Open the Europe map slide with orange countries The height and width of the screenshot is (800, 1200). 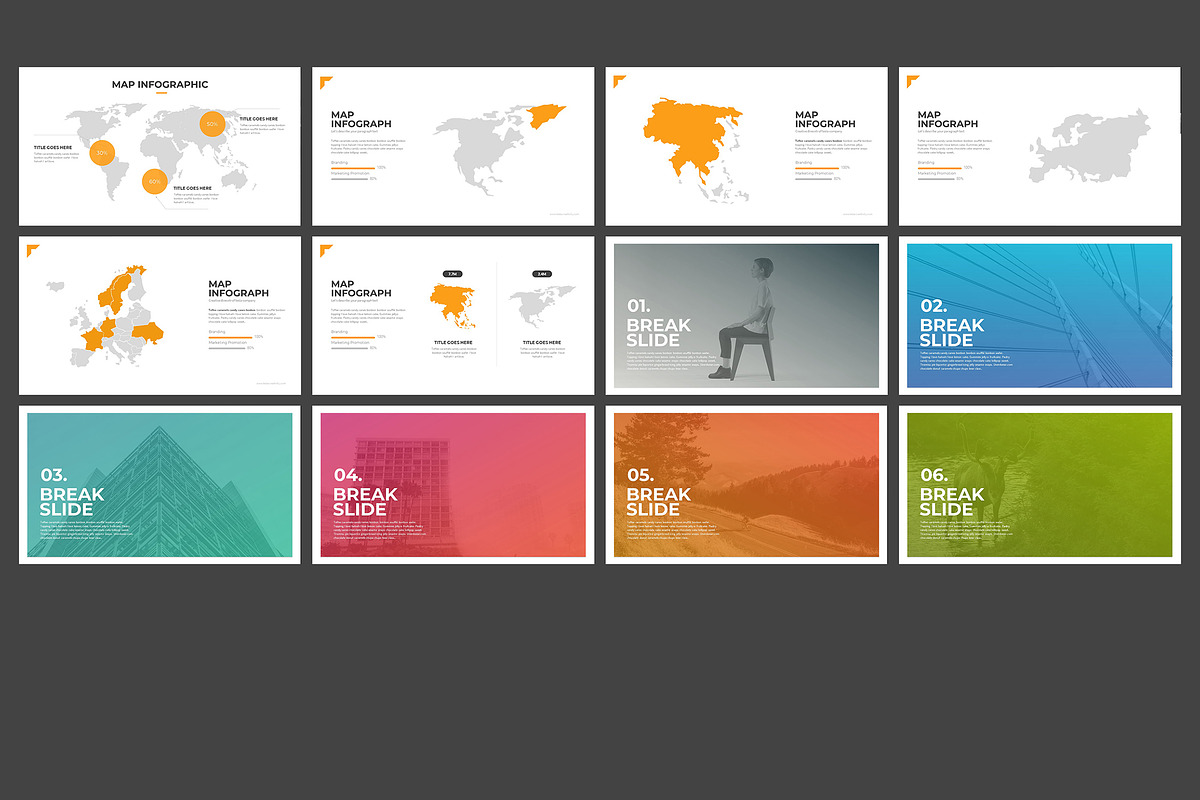click(160, 315)
